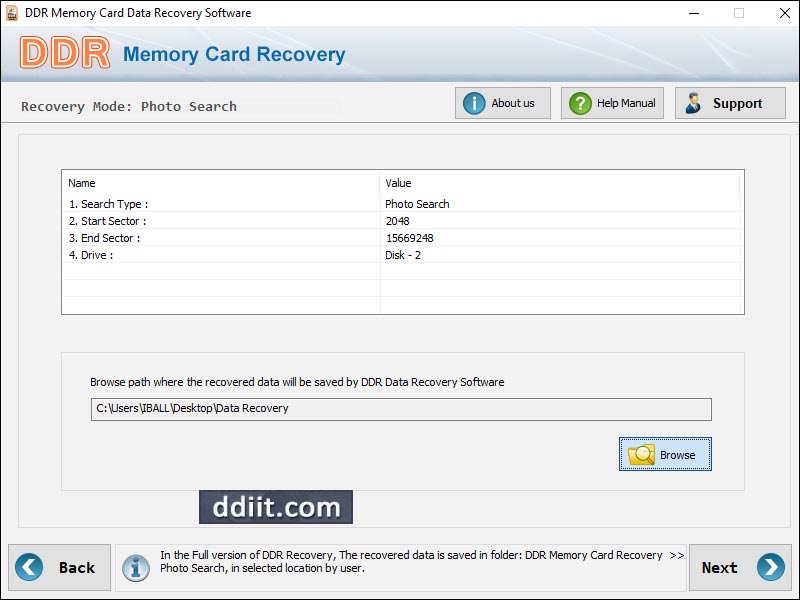
Task: Click the green question mark Help Manual icon
Action: 581,102
